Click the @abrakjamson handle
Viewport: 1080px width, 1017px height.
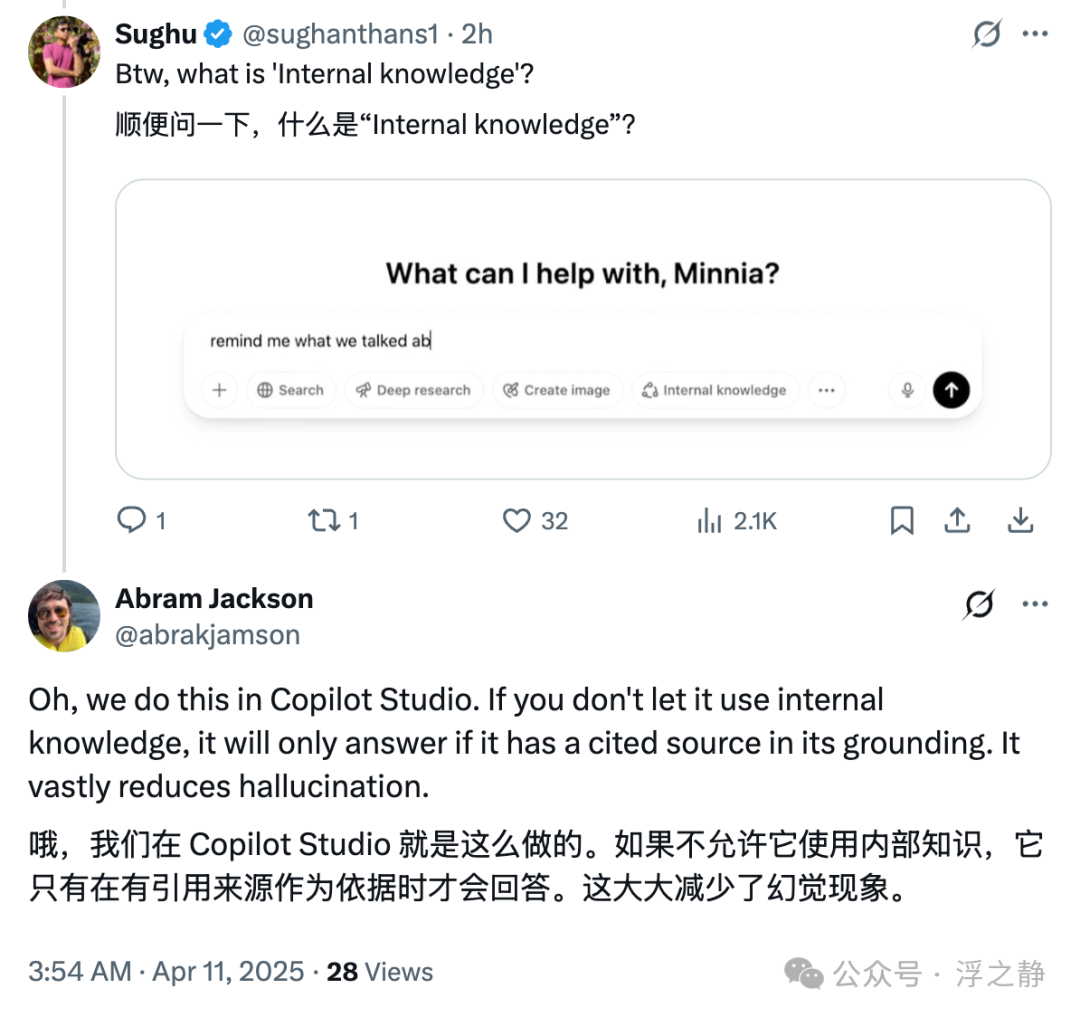(208, 634)
